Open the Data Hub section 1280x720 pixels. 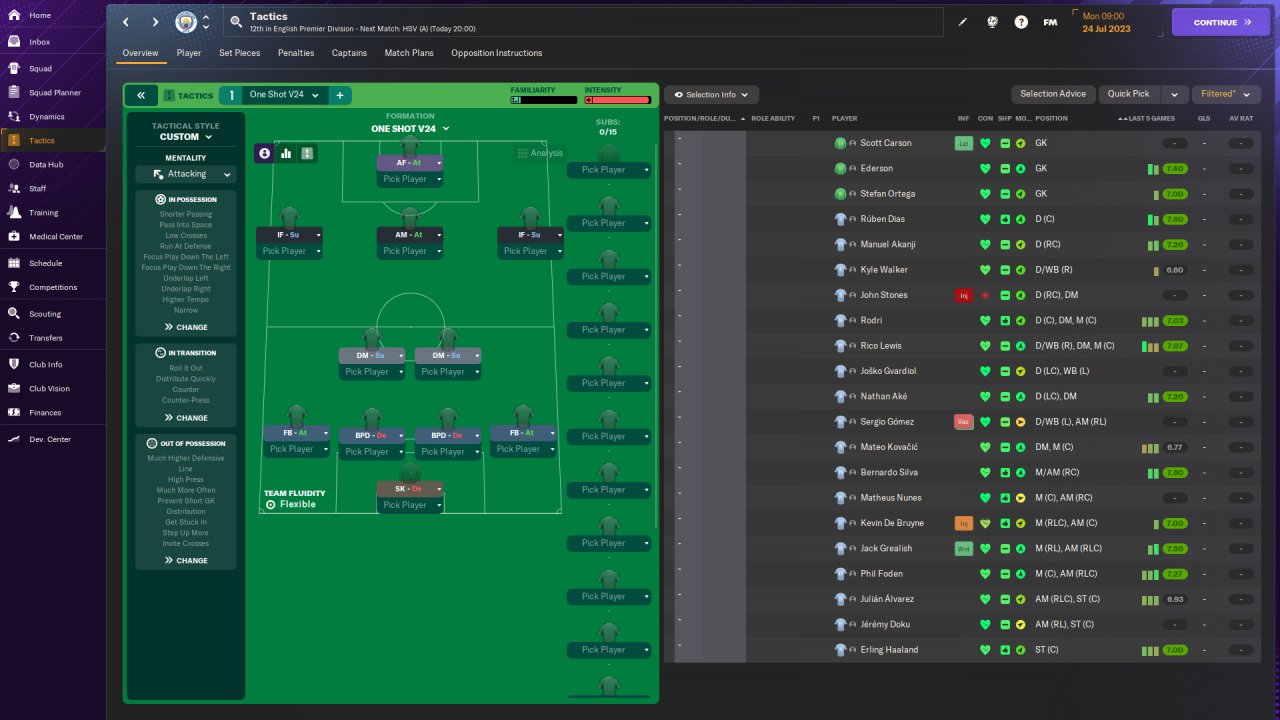pyautogui.click(x=46, y=164)
